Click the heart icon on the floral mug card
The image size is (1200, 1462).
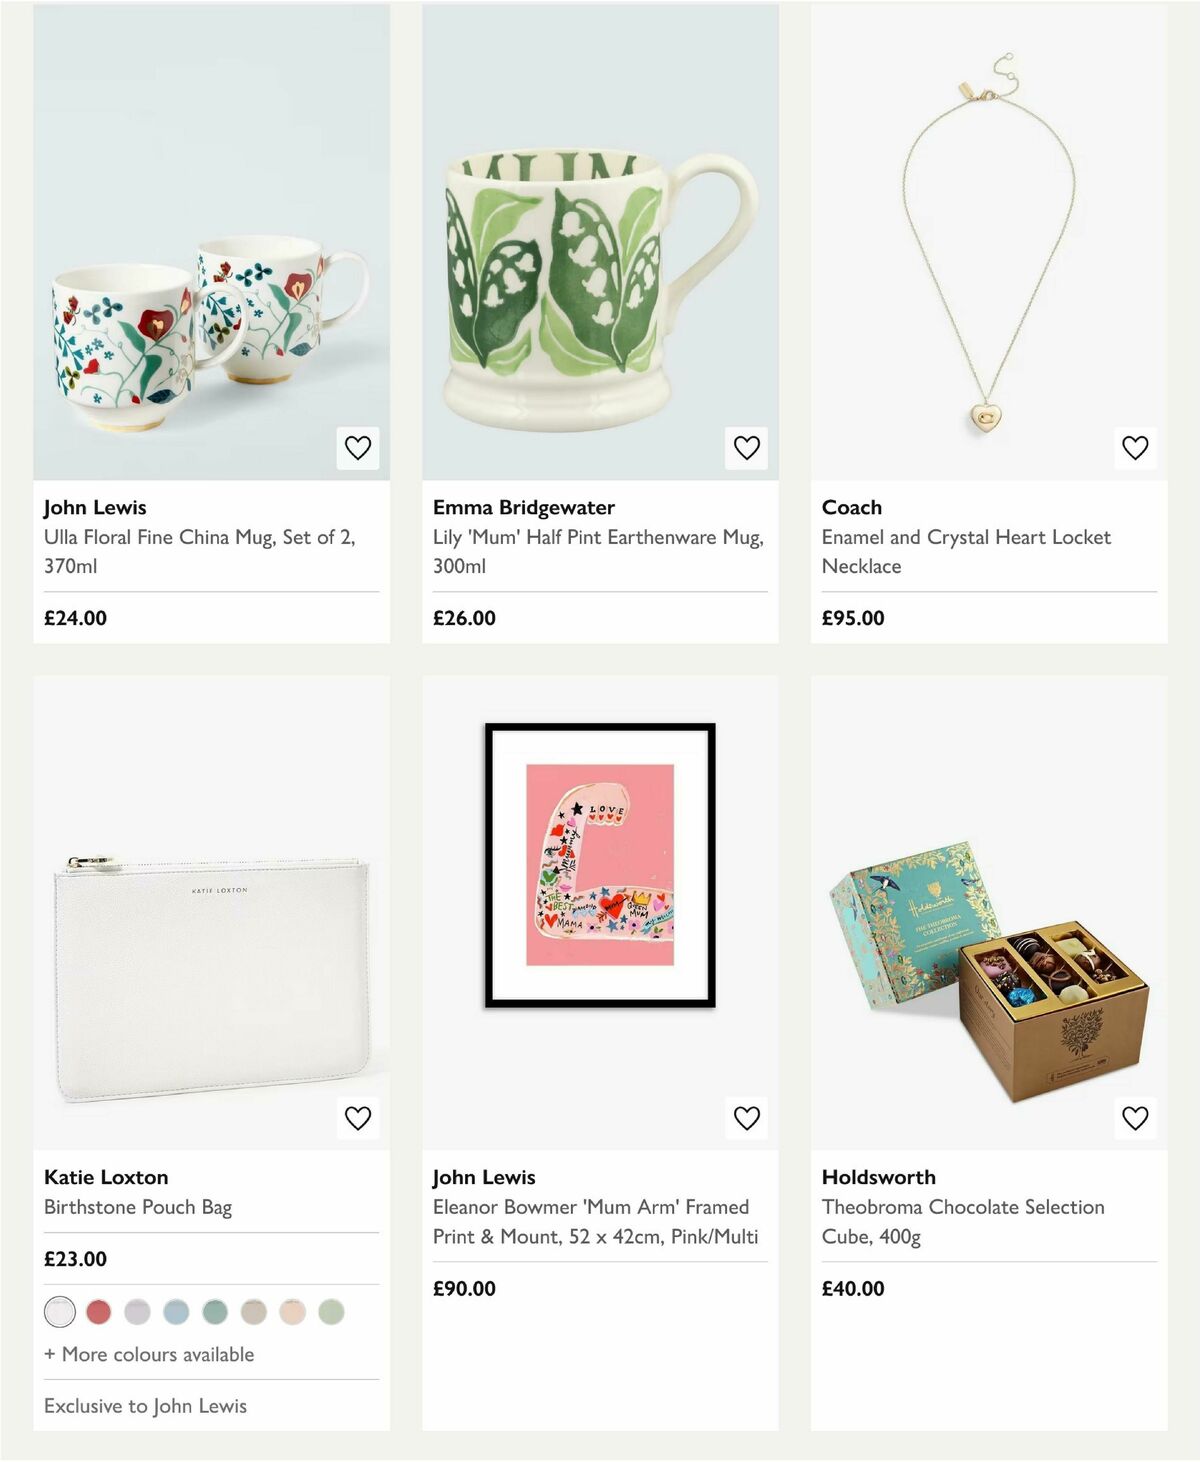click(x=358, y=447)
